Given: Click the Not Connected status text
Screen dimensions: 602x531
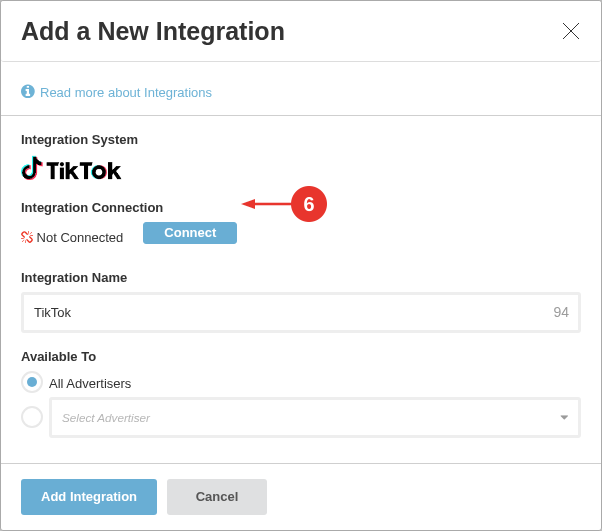Looking at the screenshot, I should pos(79,238).
